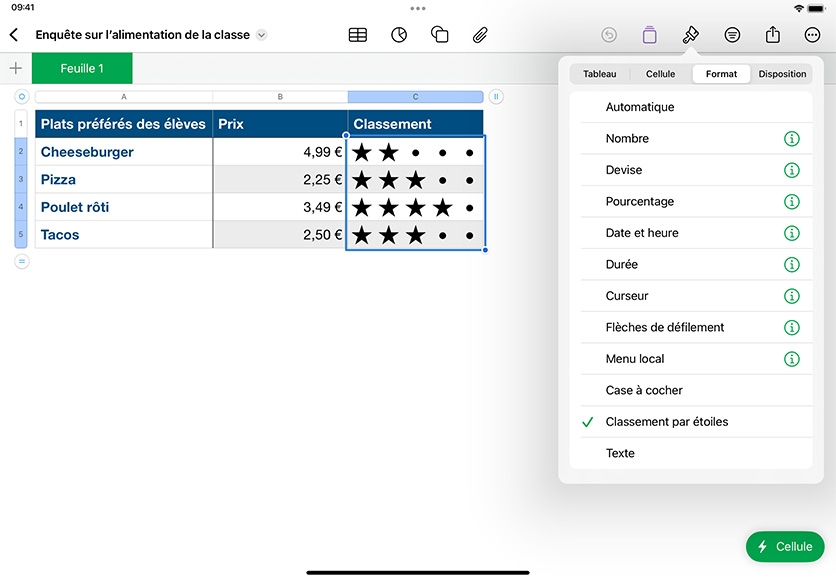Choose the Case à cocher format
Image resolution: width=836 pixels, height=580 pixels.
(x=691, y=390)
